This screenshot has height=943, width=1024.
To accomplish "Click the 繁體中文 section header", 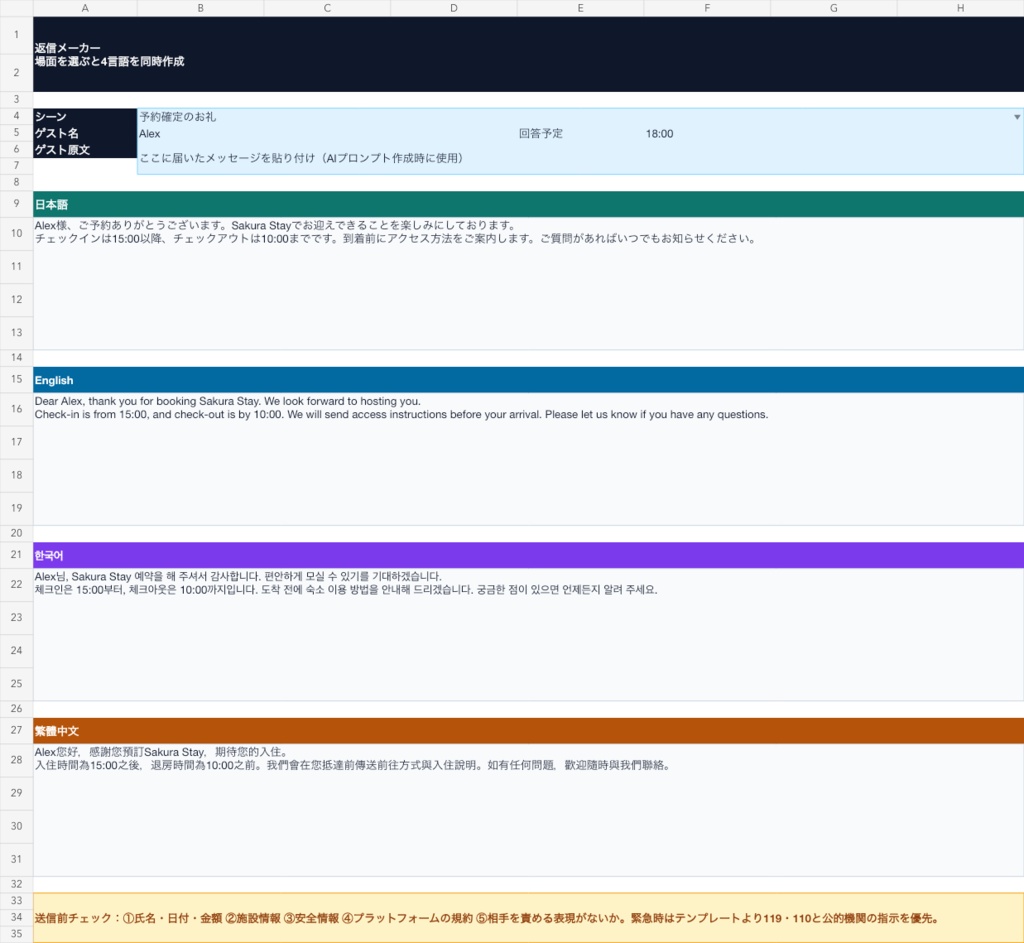I will (x=528, y=731).
